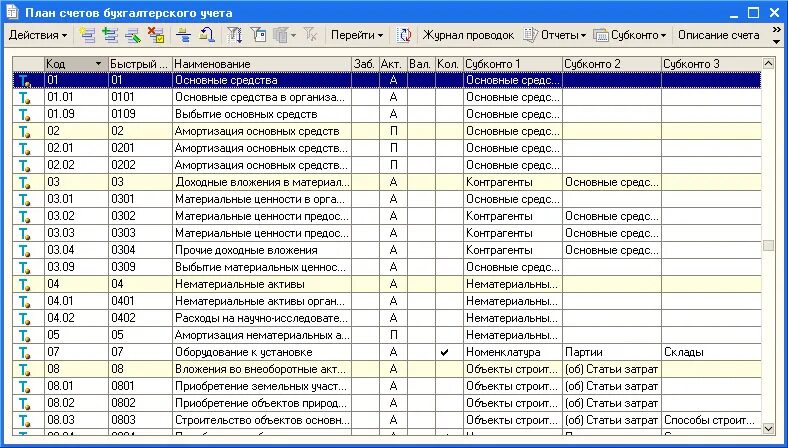Click the Кол. column header
This screenshot has width=788, height=448.
[x=449, y=64]
